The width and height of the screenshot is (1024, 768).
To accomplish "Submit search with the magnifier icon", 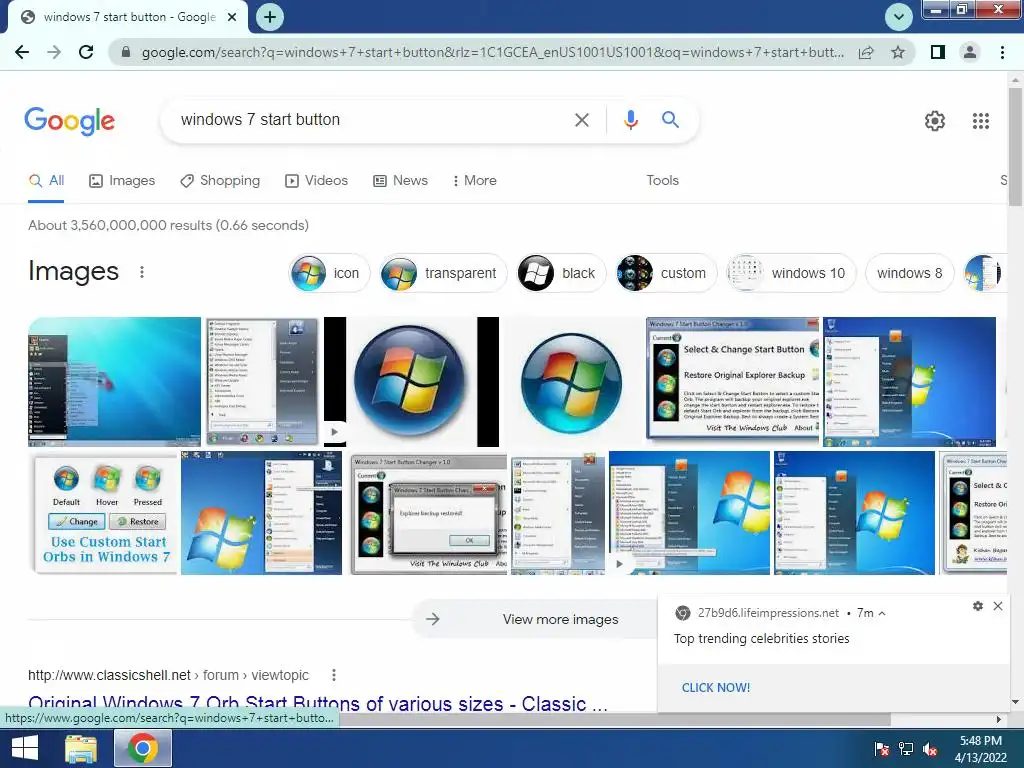I will pyautogui.click(x=670, y=120).
